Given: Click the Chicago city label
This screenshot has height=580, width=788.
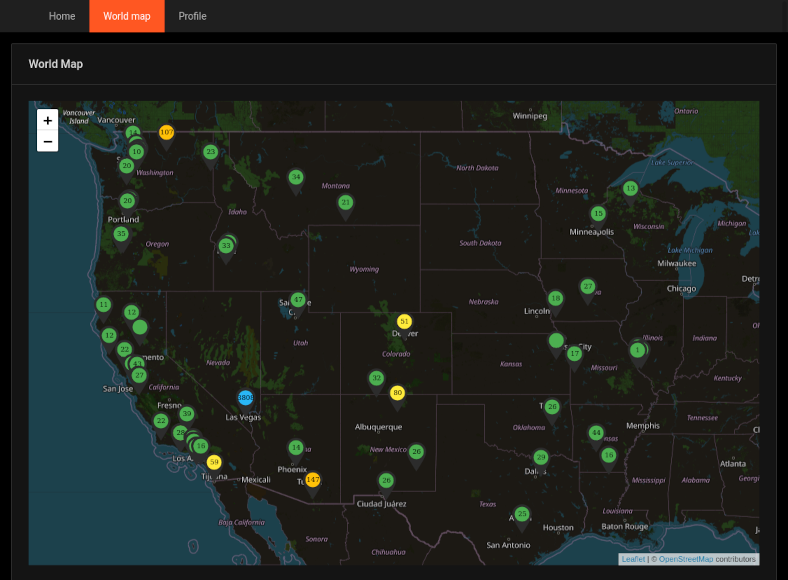Looking at the screenshot, I should (x=681, y=288).
